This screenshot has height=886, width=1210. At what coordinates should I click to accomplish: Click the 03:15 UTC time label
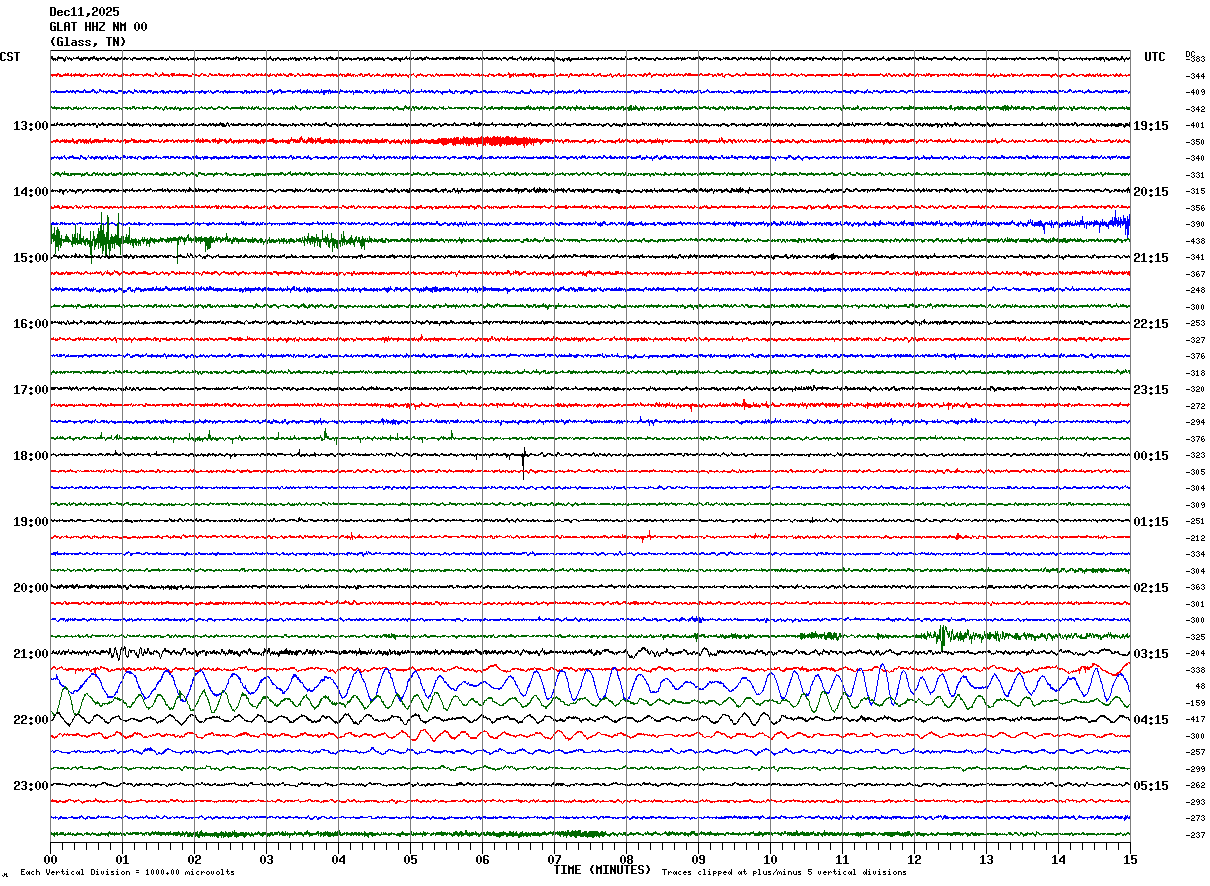1150,654
